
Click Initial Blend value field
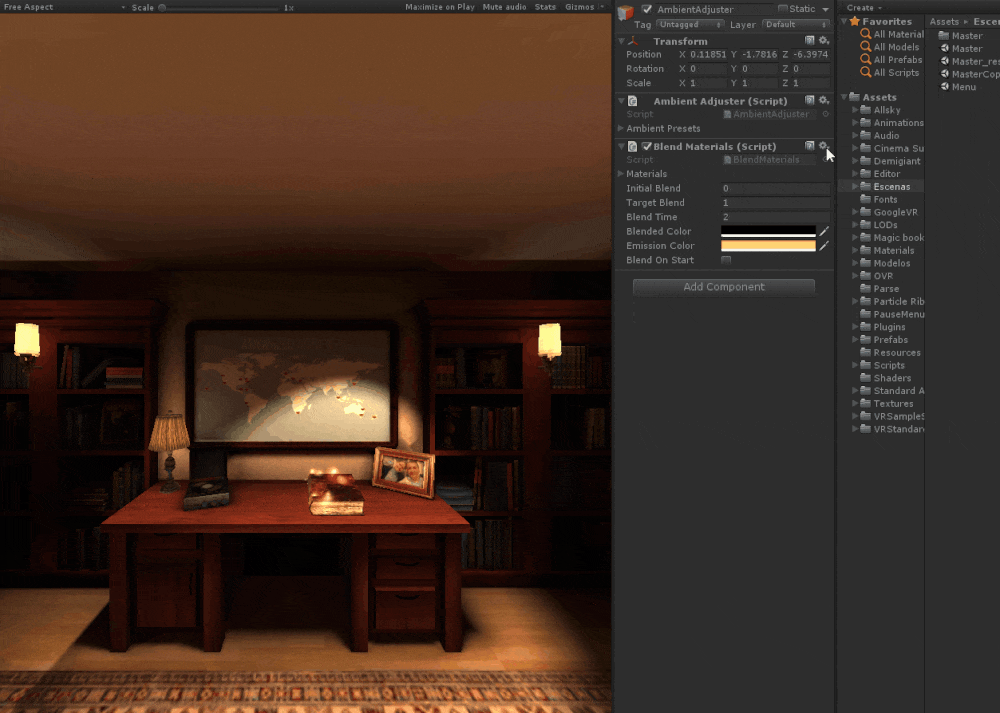tap(775, 188)
